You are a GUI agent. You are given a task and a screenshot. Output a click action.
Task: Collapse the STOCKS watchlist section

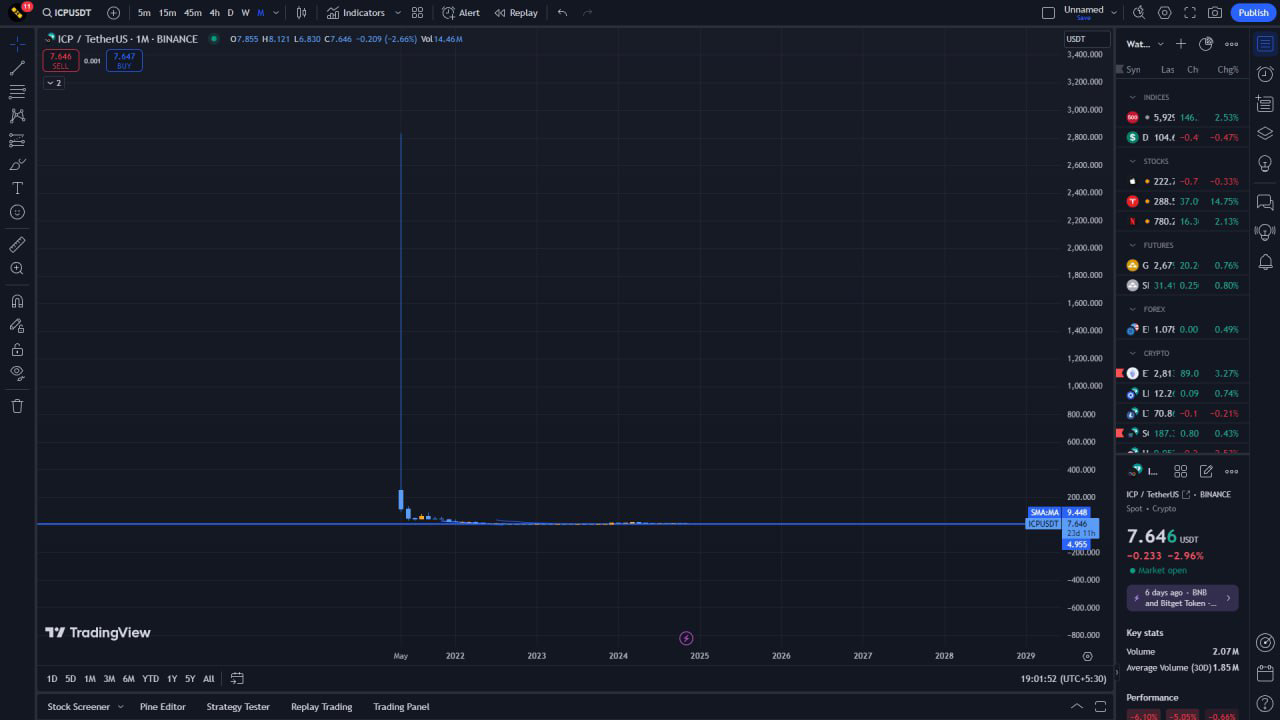coord(1132,161)
